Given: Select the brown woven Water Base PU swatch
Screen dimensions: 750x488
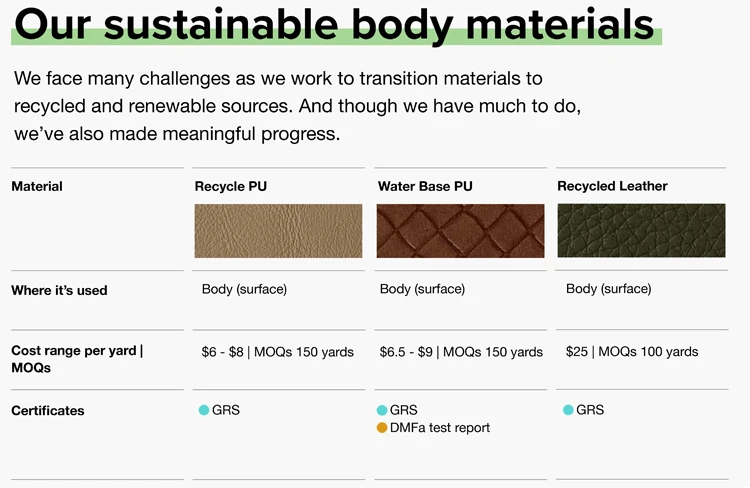Looking at the screenshot, I should click(x=461, y=231).
